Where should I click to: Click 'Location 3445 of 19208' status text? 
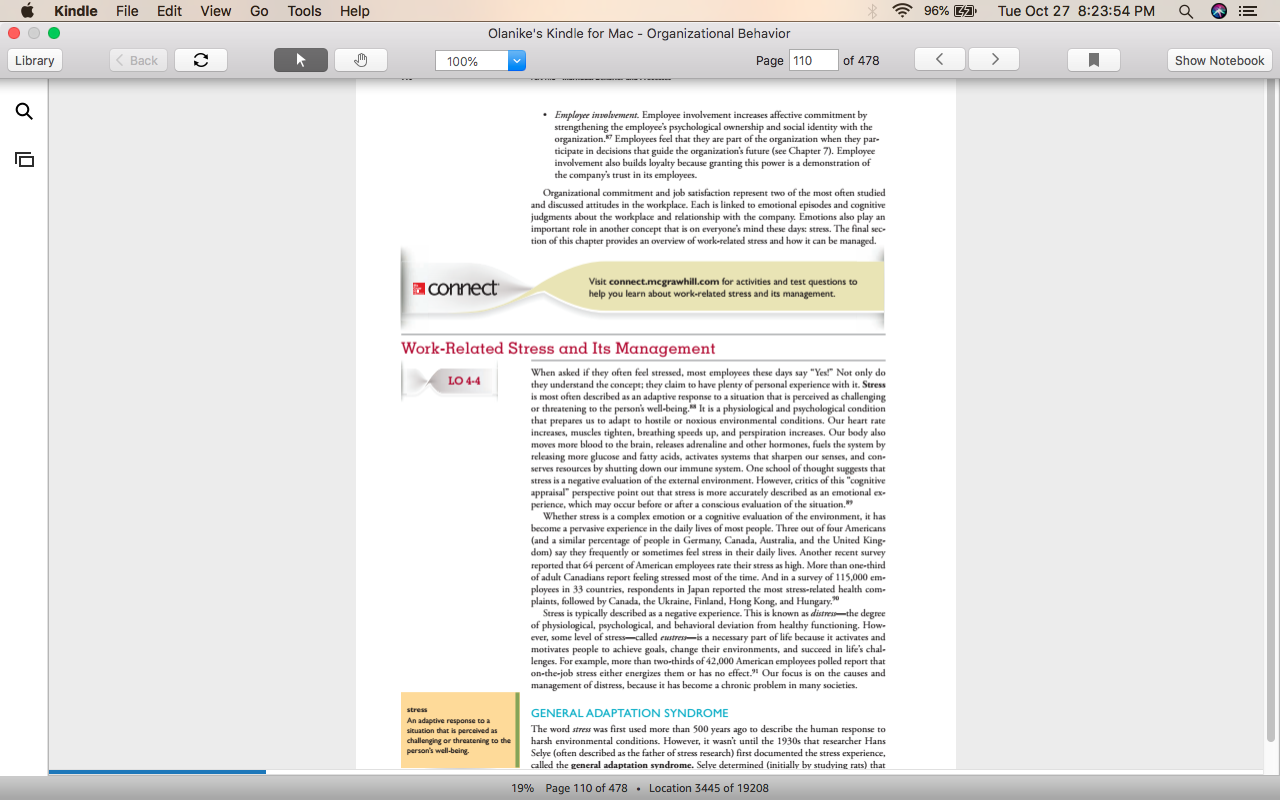709,788
